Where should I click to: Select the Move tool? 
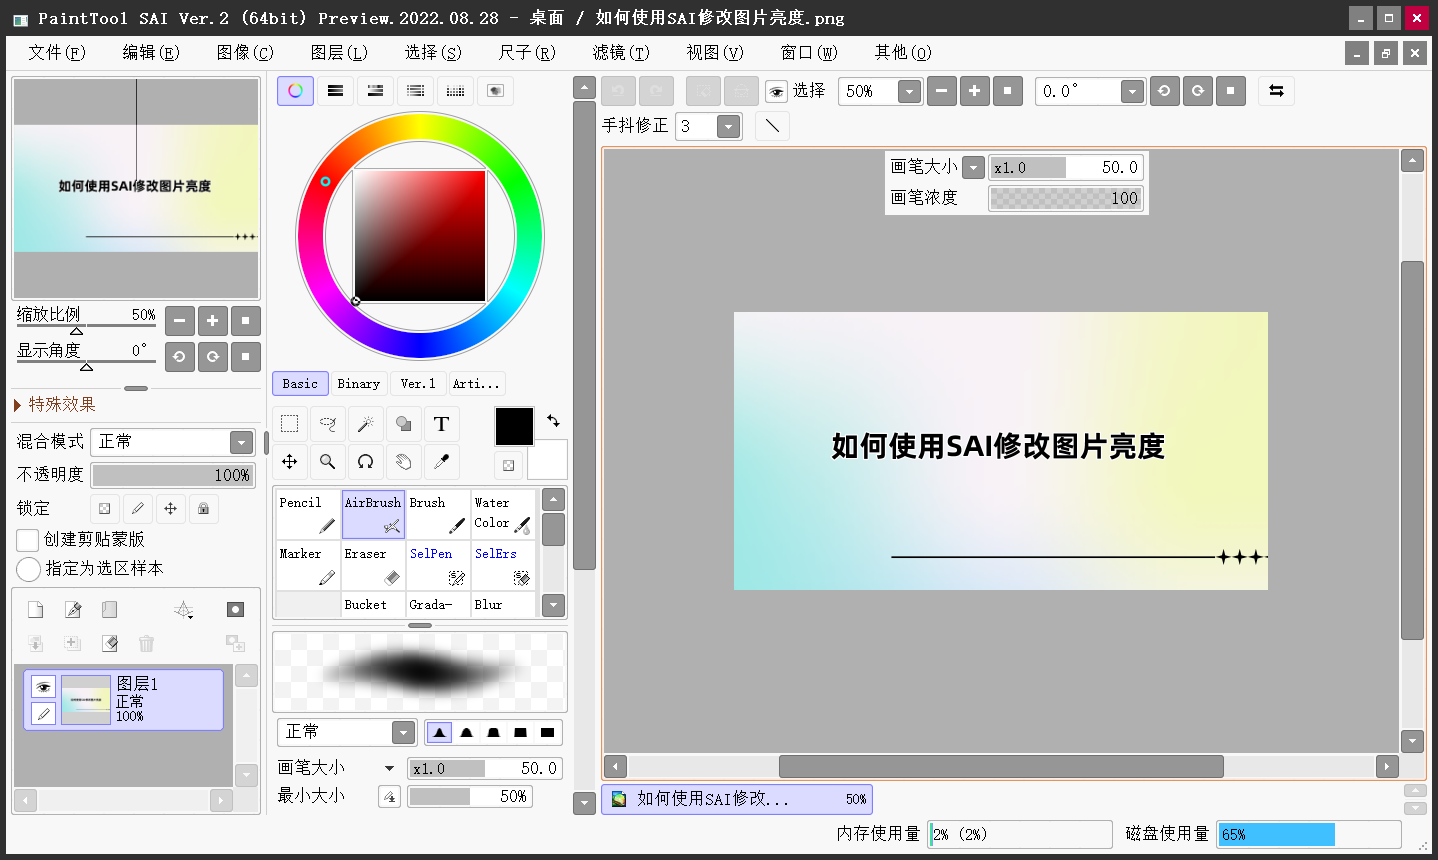pos(290,462)
